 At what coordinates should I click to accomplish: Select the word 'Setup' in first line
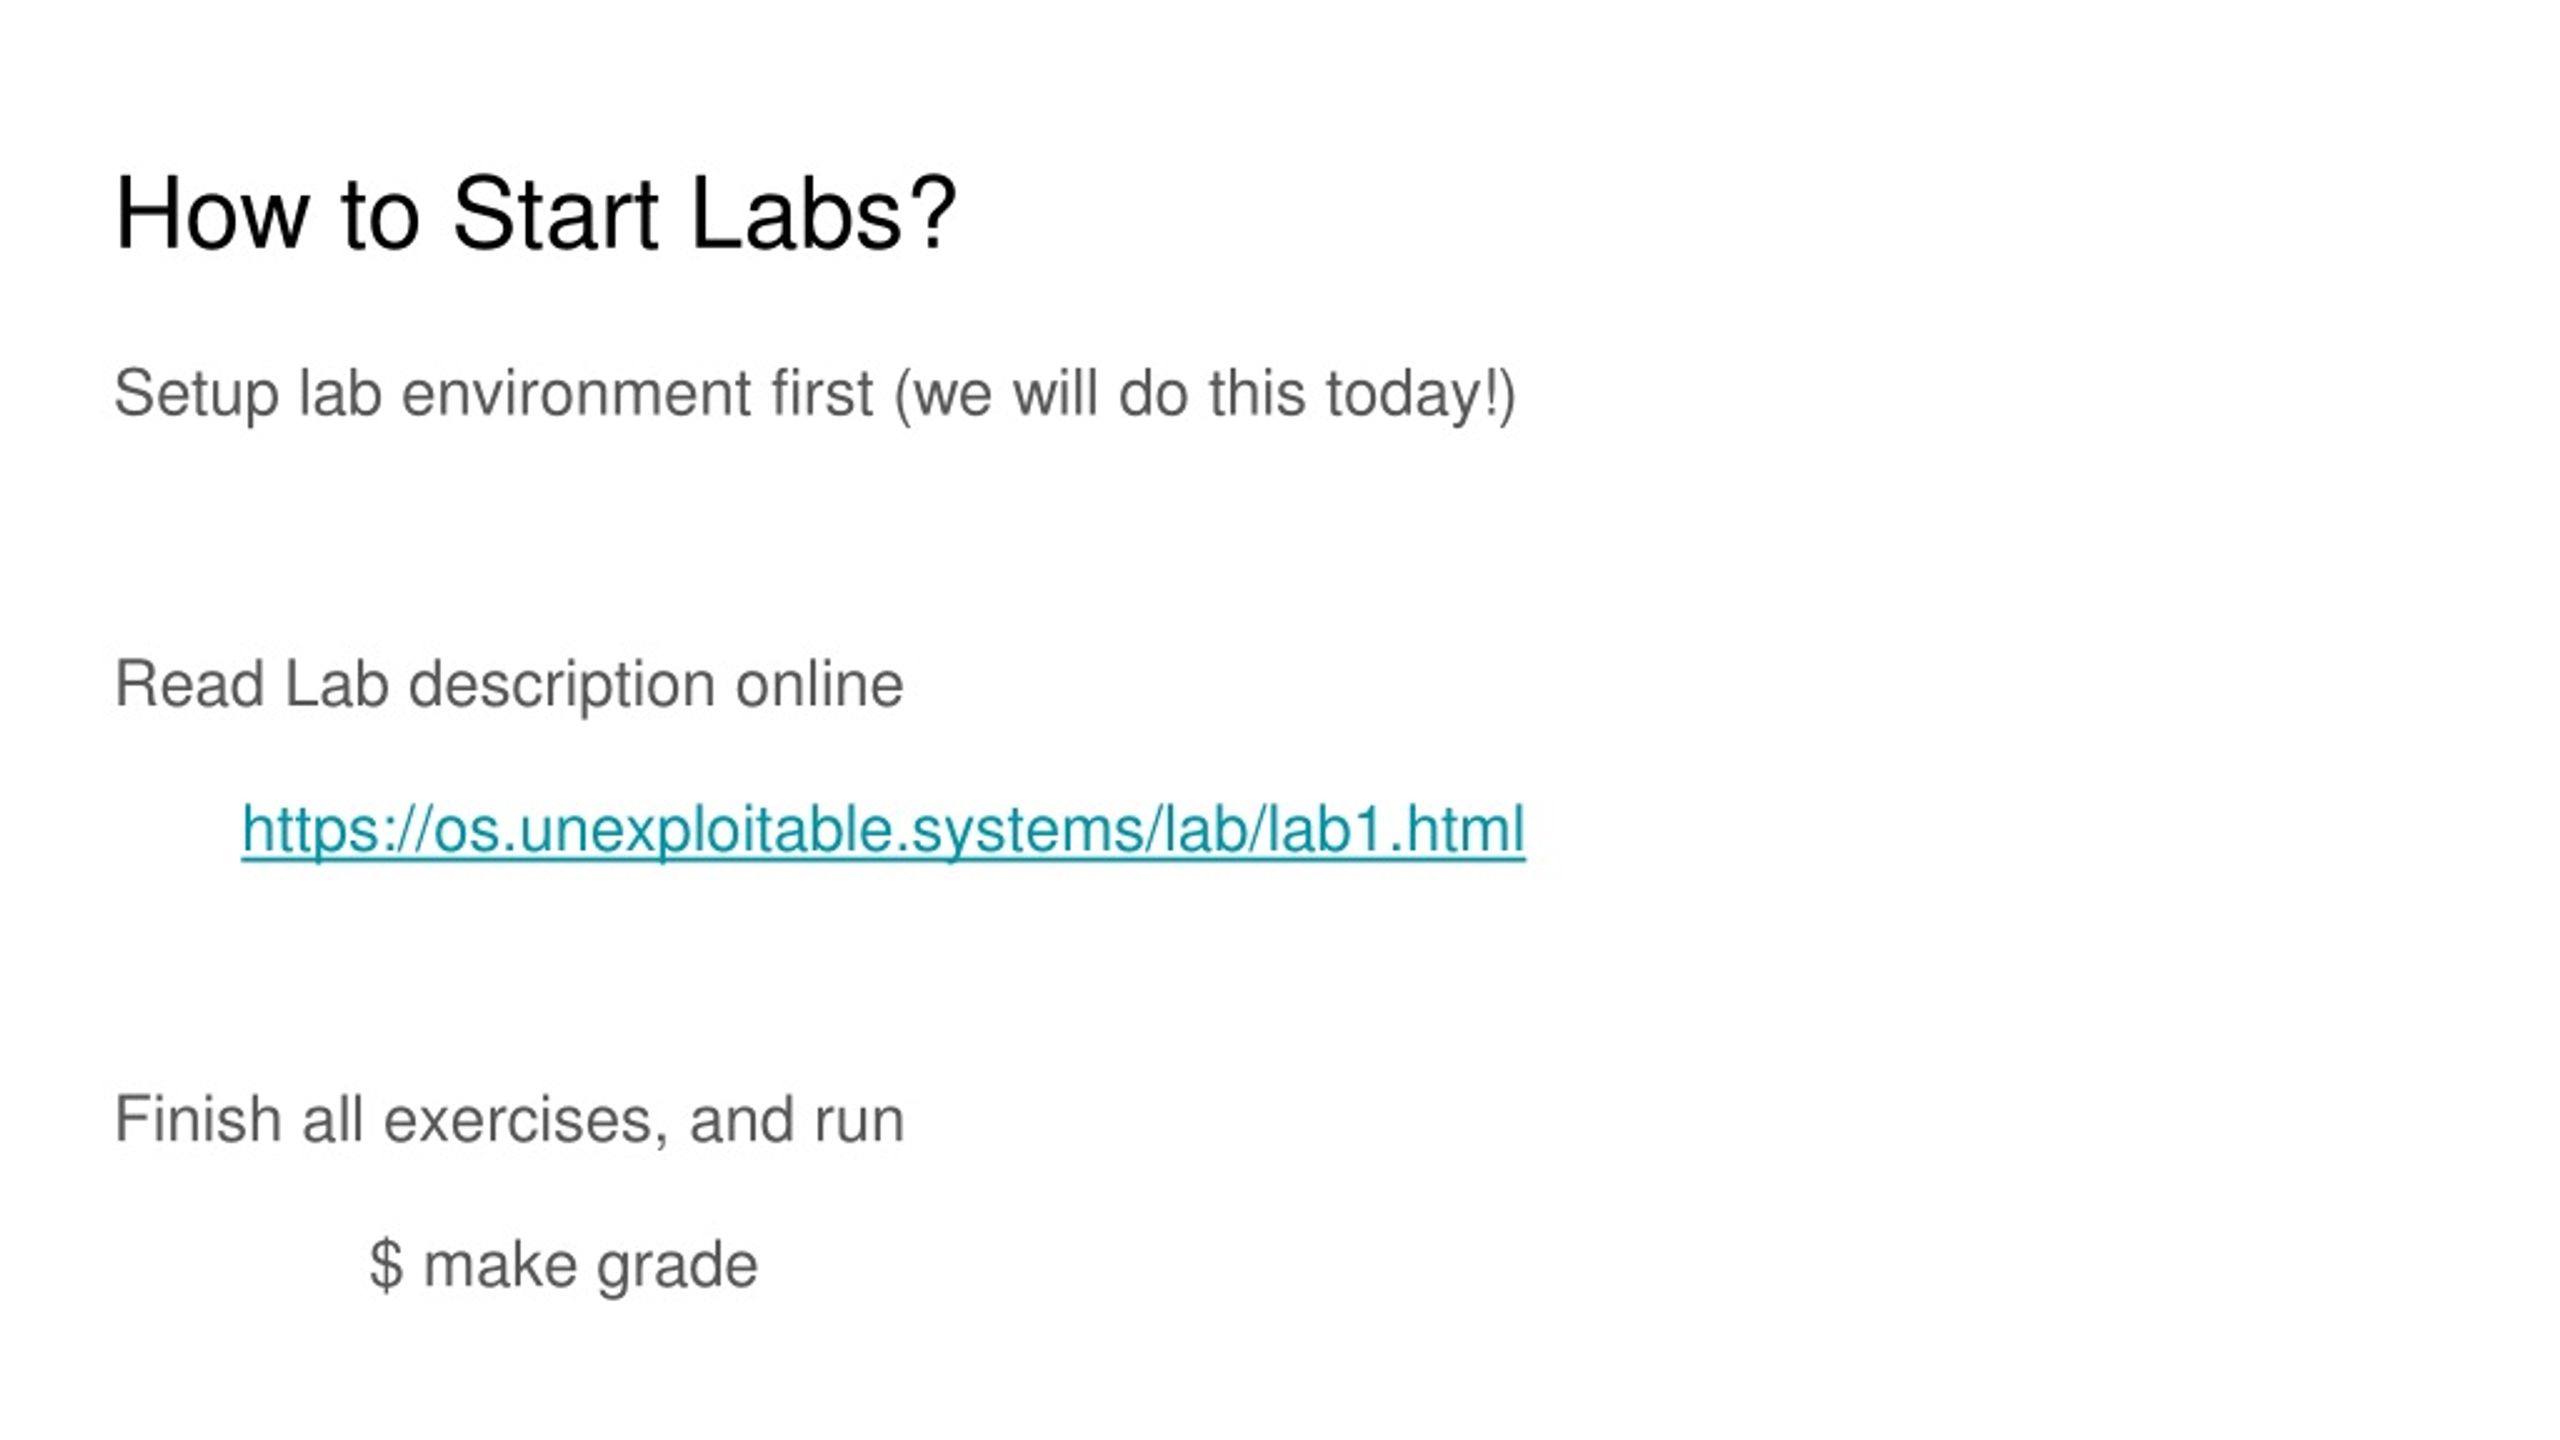[x=196, y=393]
